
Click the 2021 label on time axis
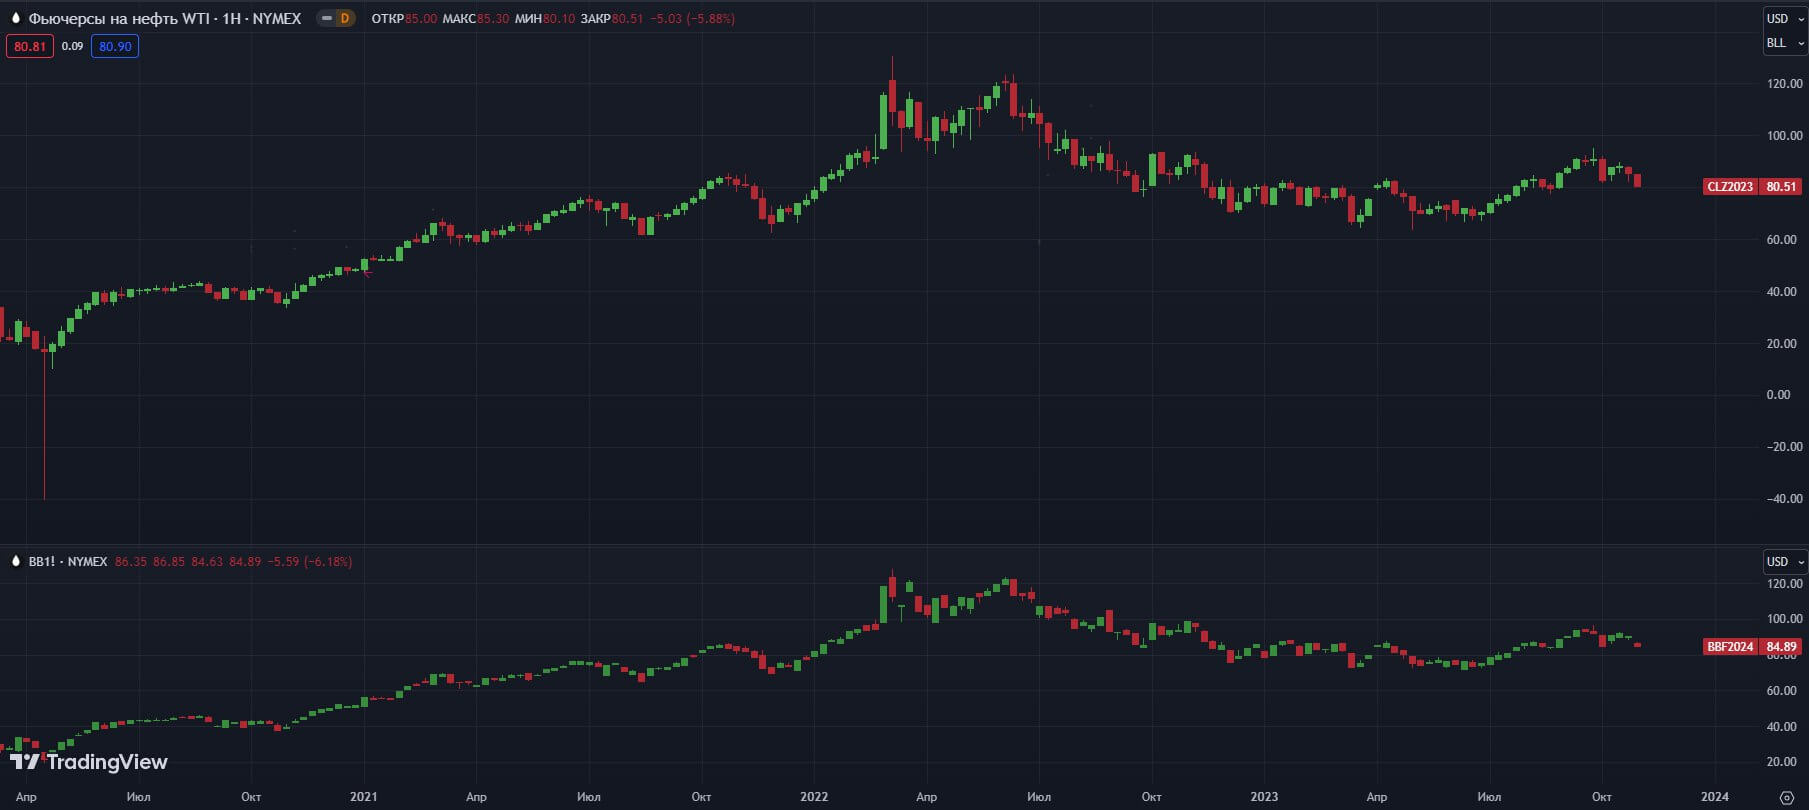pos(364,797)
